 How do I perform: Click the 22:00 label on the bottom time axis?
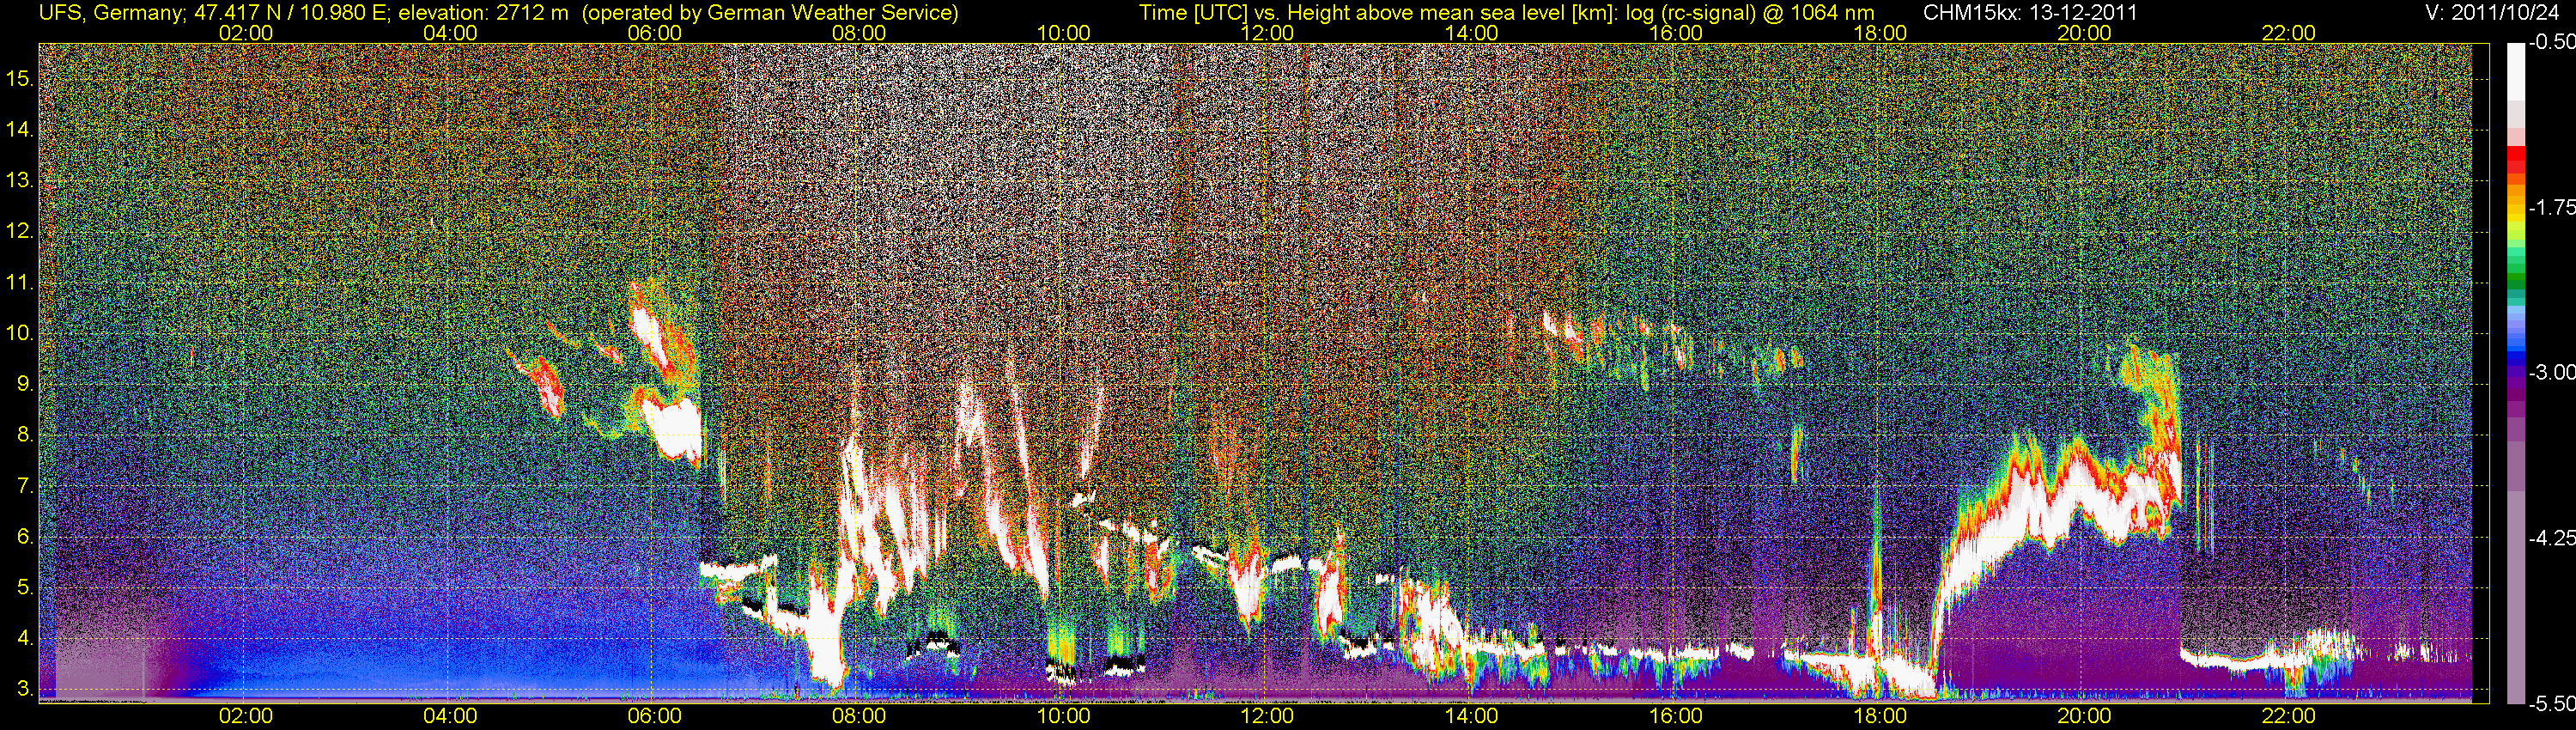tap(2288, 716)
